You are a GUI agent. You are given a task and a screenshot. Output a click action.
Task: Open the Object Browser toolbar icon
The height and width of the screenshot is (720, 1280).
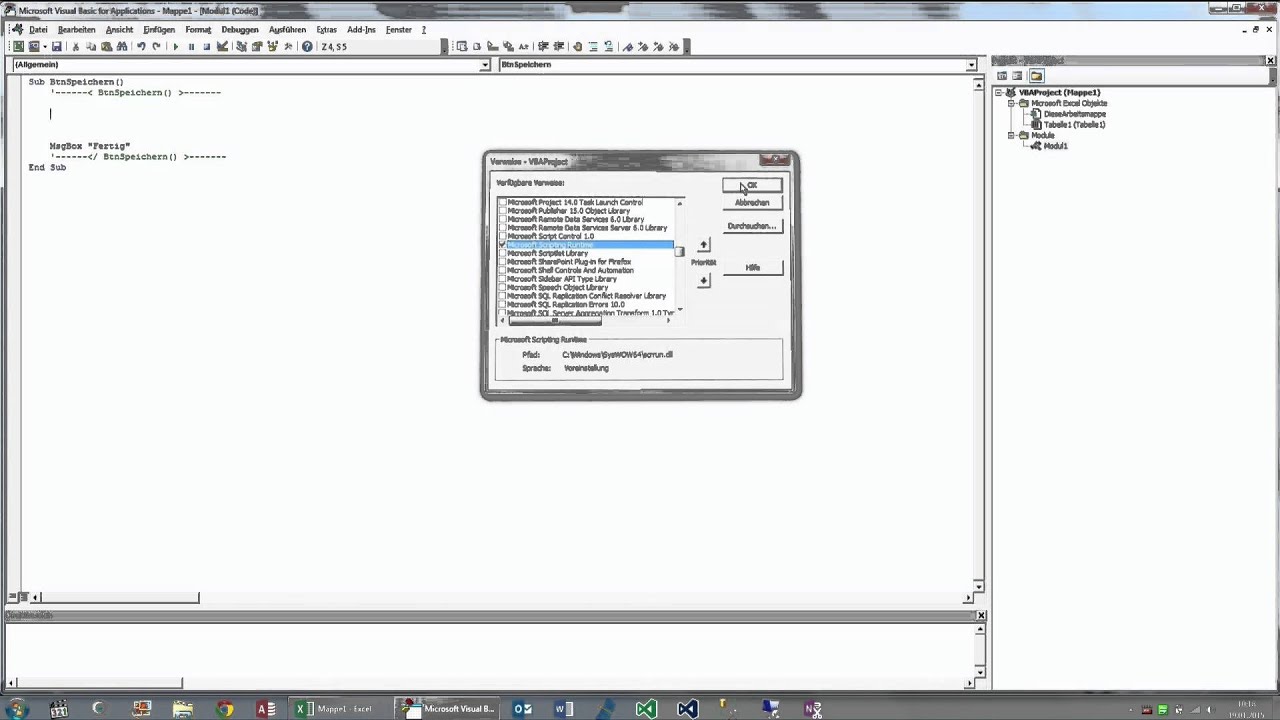tap(271, 46)
